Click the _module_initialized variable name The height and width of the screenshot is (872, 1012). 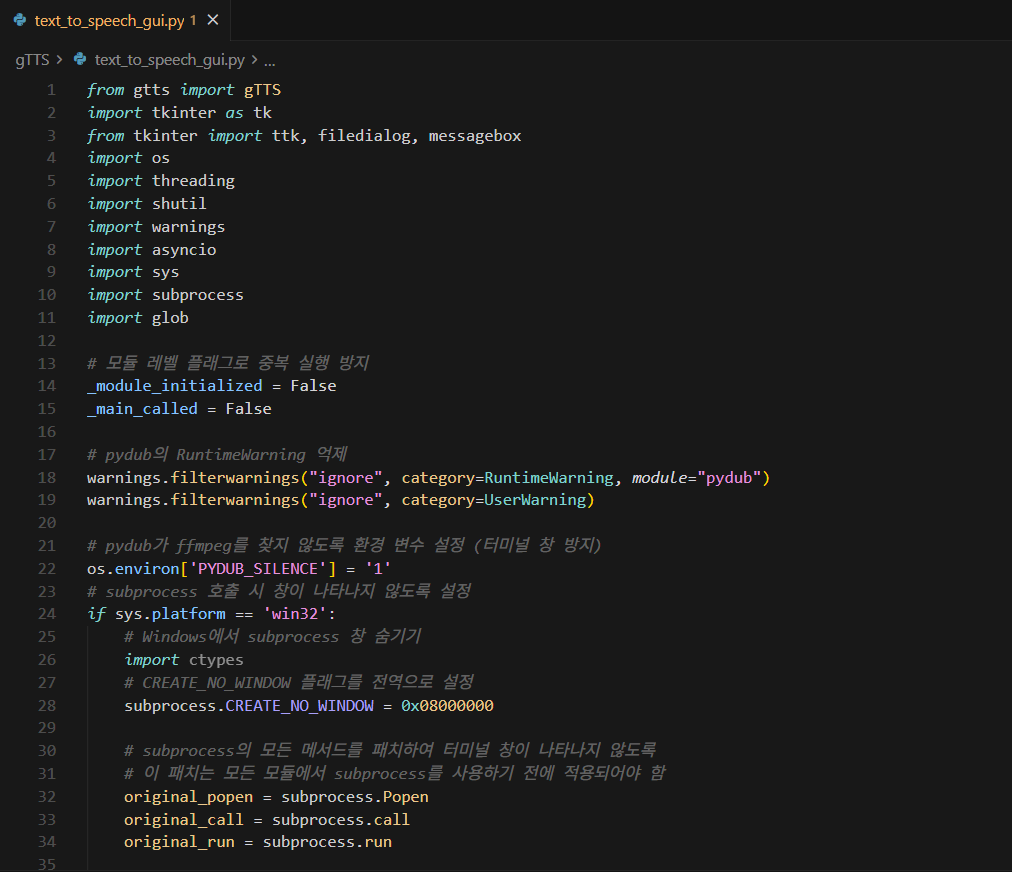[x=174, y=386]
